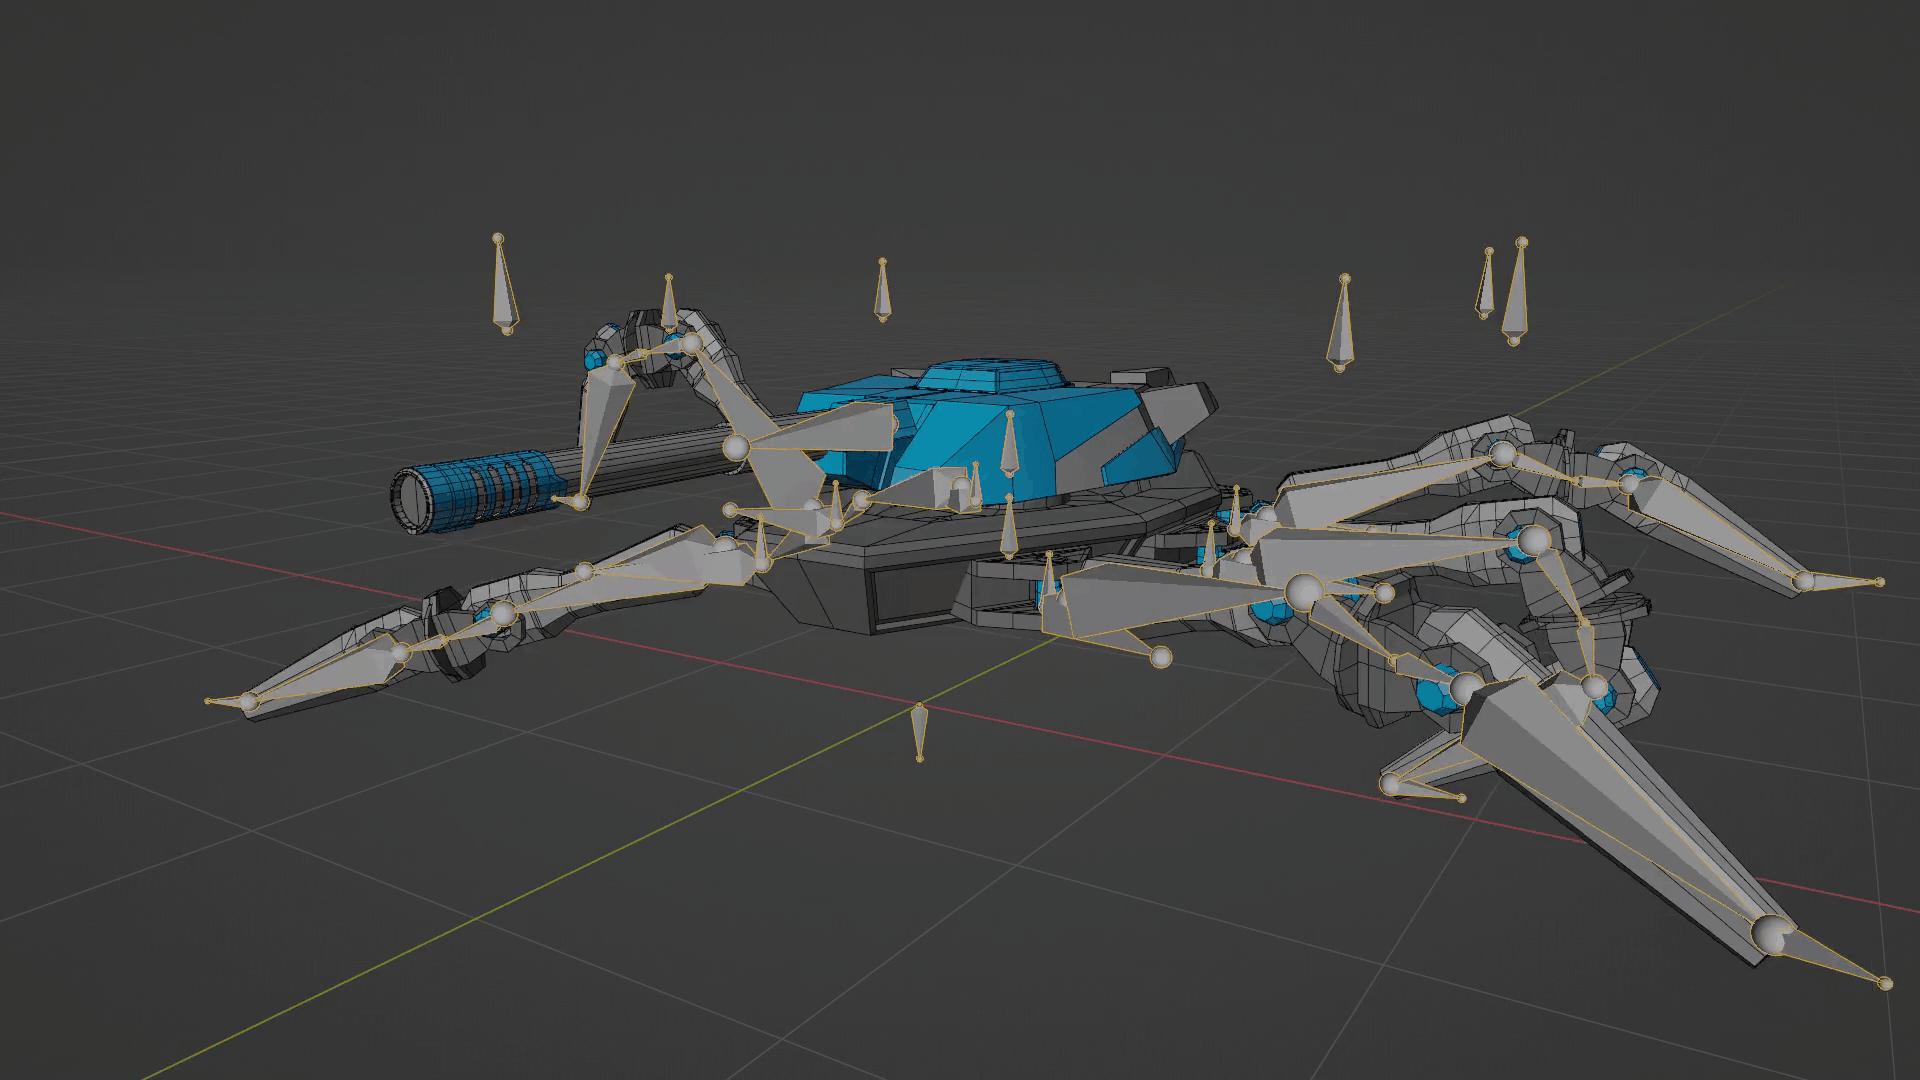1920x1080 pixels.
Task: Select the leftmost floating bone above the model
Action: coord(501,285)
